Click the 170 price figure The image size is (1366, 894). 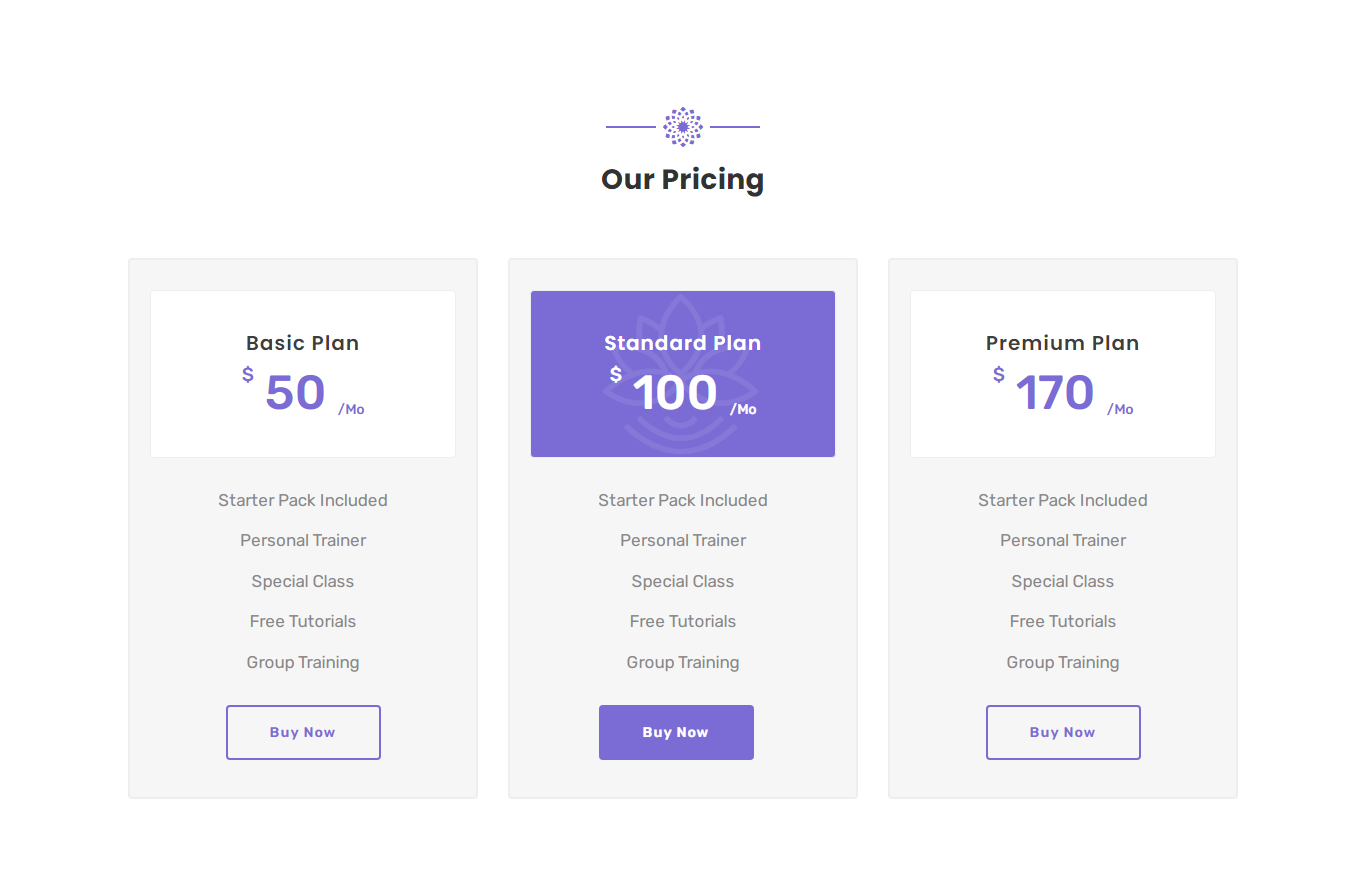tap(1055, 393)
